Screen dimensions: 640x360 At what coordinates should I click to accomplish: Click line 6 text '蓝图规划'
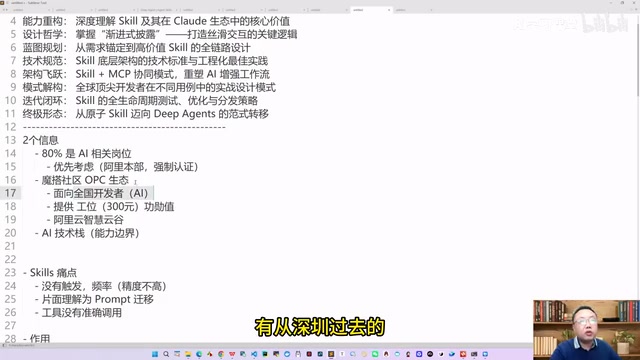pyautogui.click(x=42, y=48)
